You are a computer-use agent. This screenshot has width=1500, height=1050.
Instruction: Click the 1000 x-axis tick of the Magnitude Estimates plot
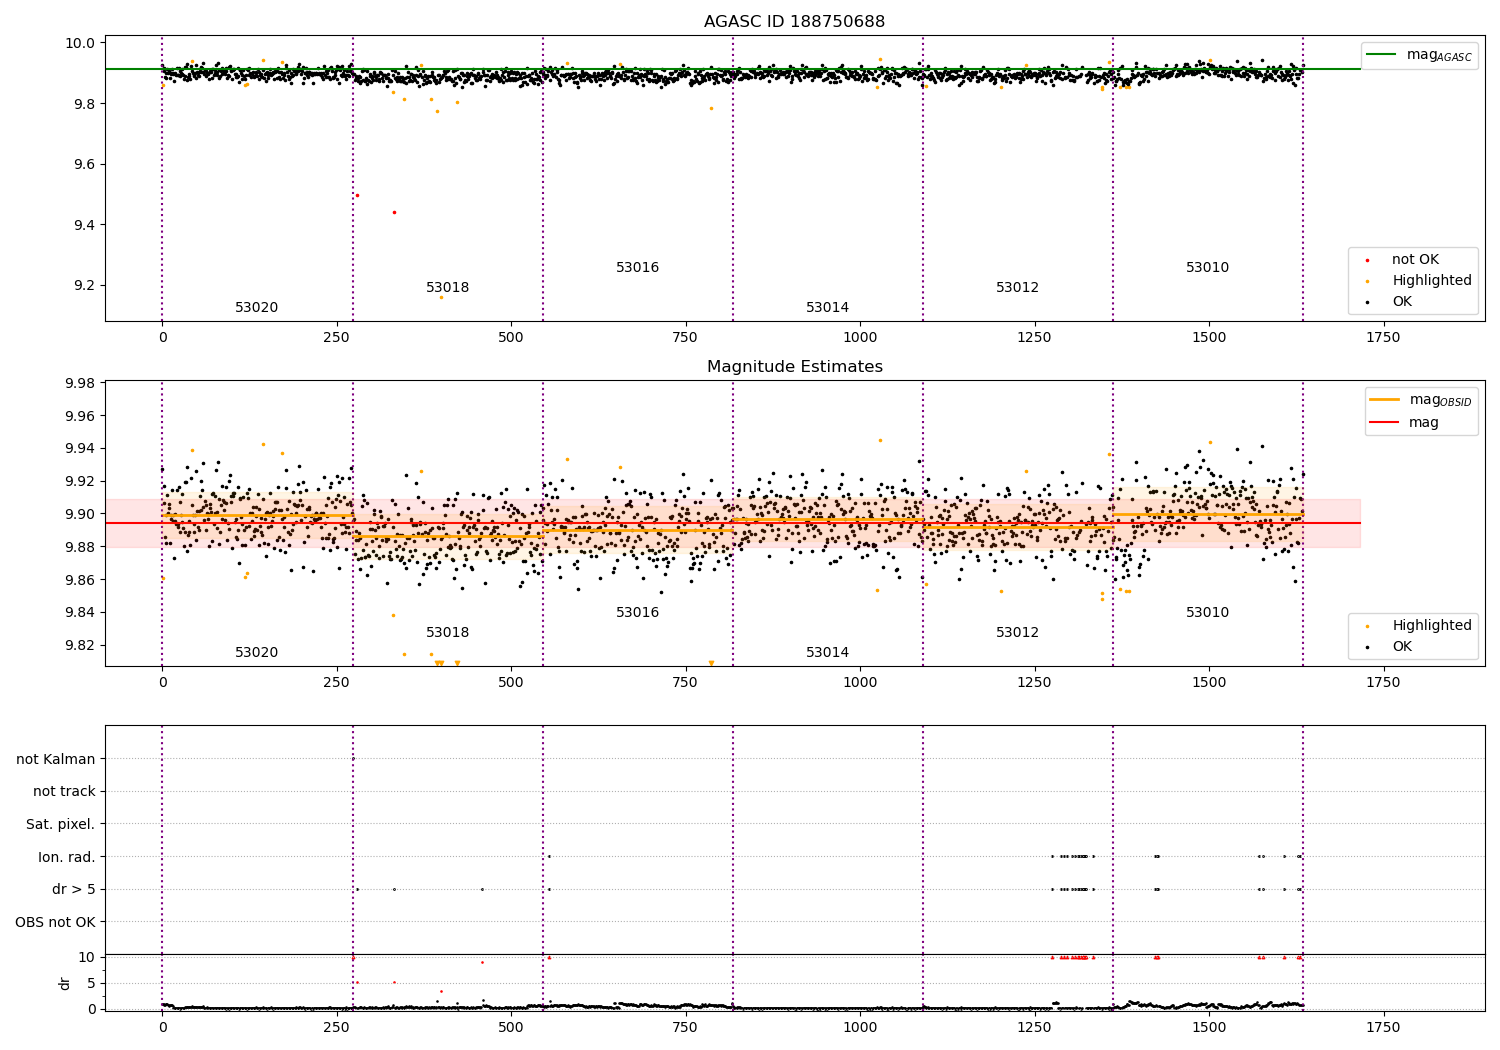point(860,683)
